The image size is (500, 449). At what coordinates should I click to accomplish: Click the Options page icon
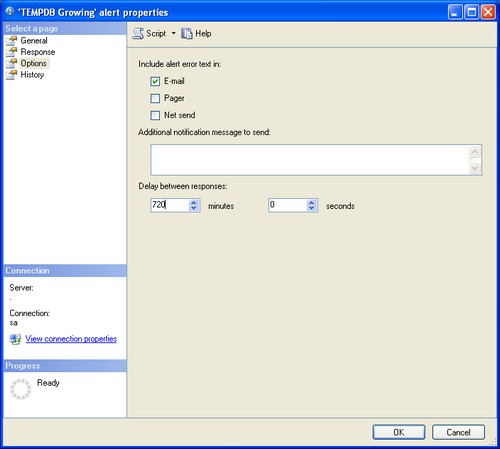(12, 63)
